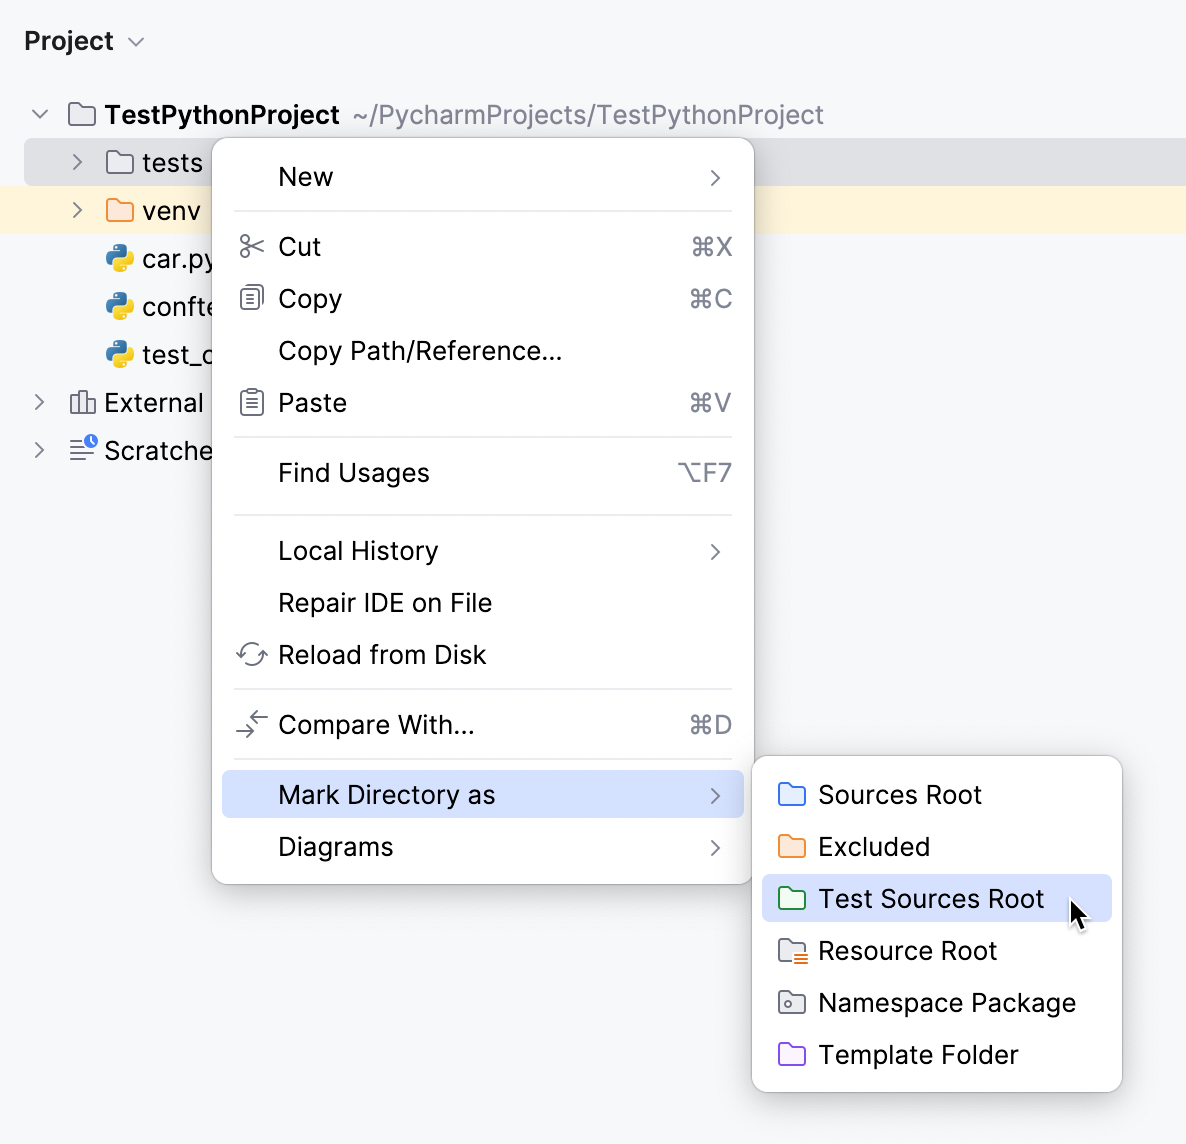Click the orange Excluded folder icon

[791, 846]
